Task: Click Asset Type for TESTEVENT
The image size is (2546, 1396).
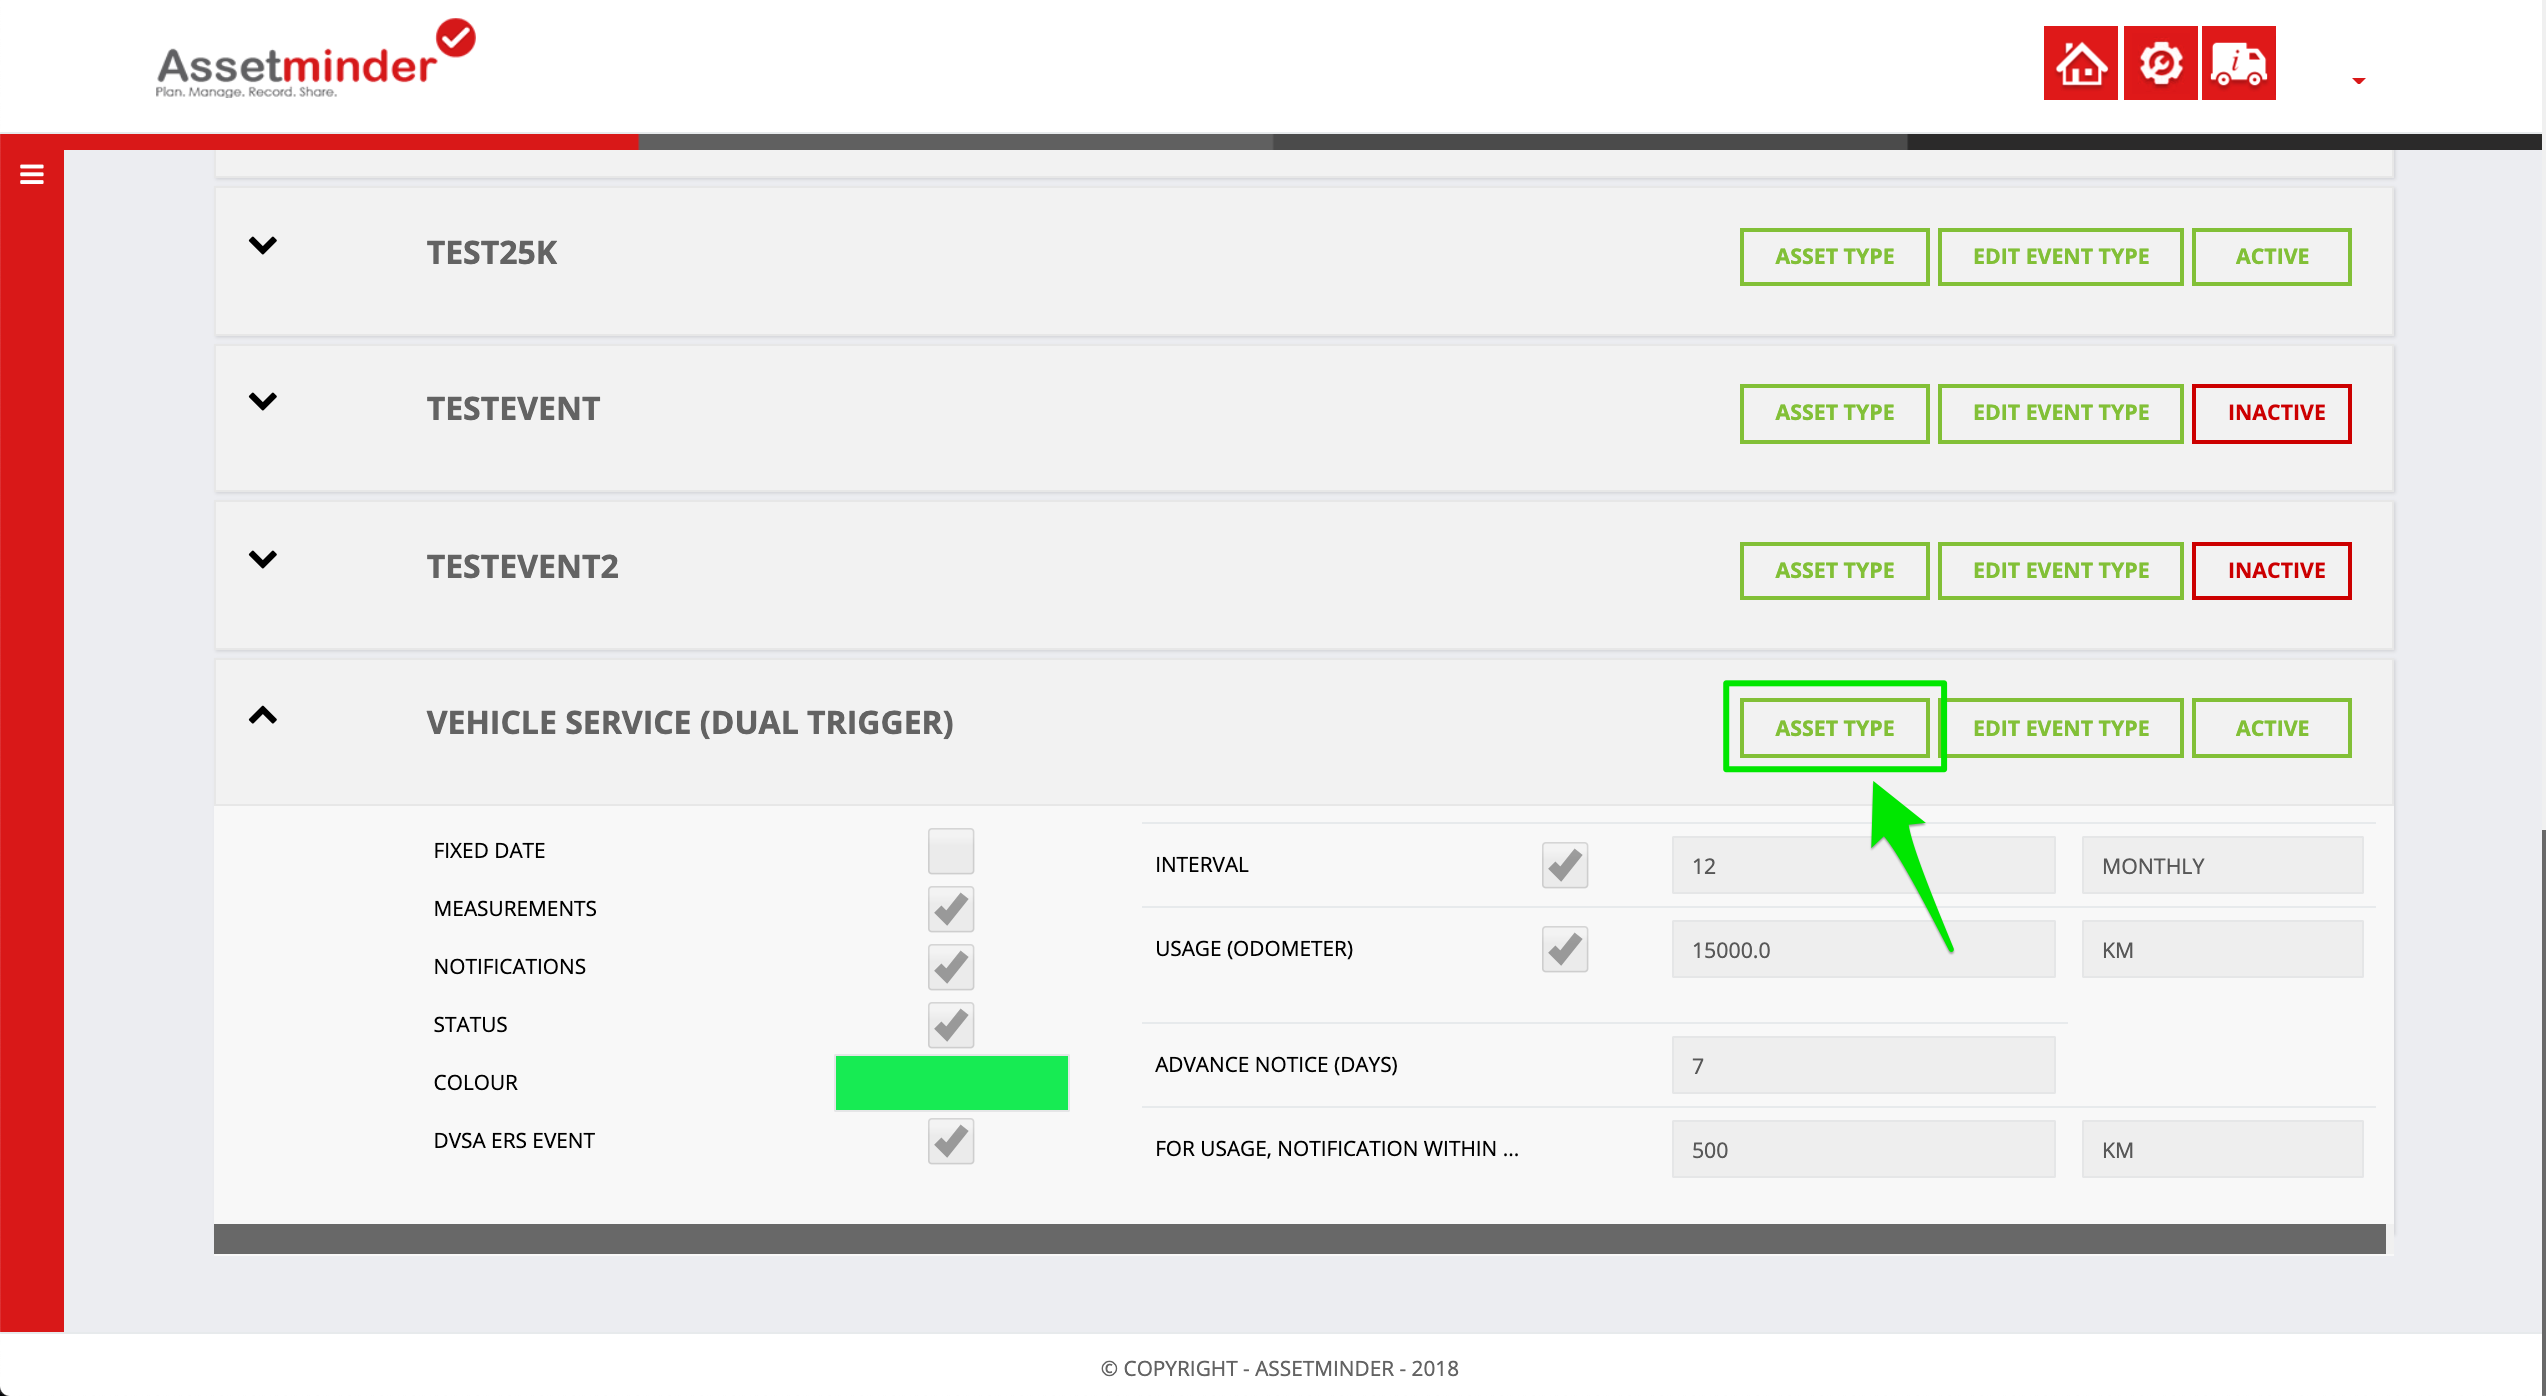Action: pos(1834,413)
